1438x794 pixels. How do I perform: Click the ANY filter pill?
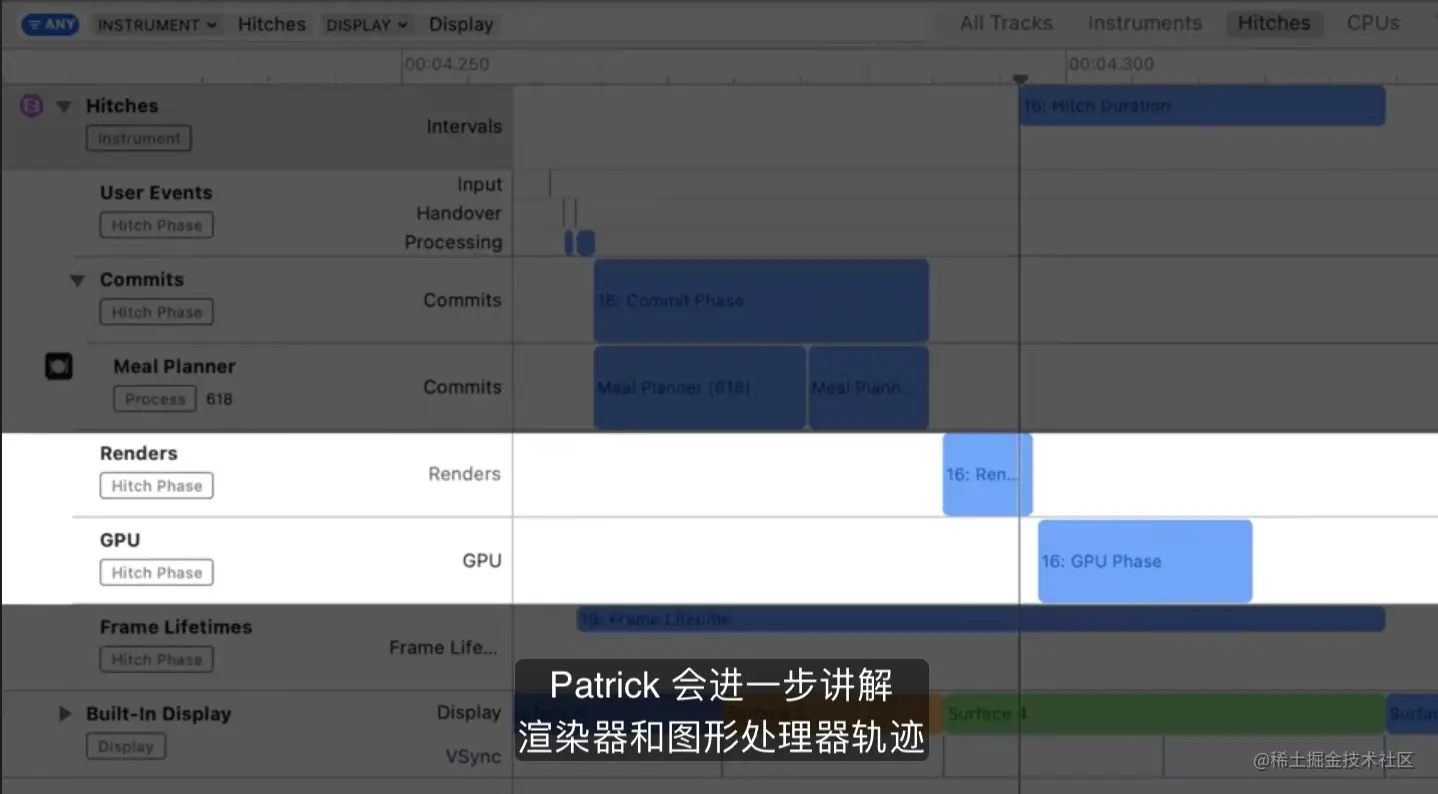tap(50, 24)
